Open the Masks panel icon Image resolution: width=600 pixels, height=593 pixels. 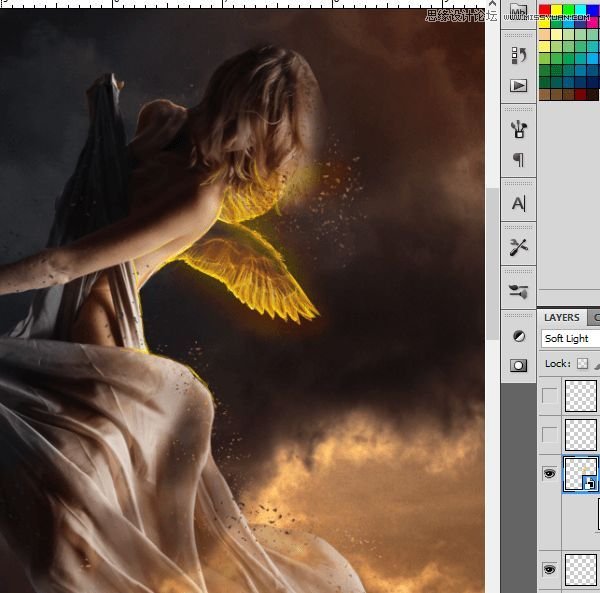(x=518, y=365)
